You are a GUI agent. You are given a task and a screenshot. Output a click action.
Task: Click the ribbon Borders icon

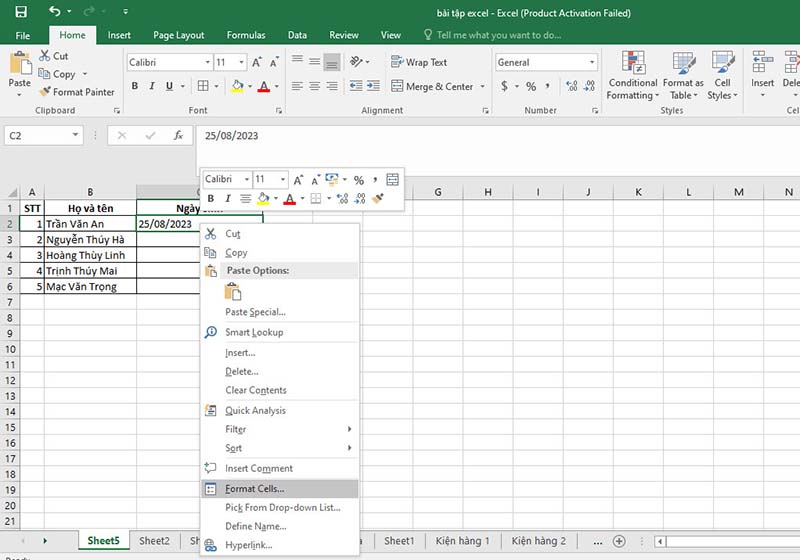[203, 86]
